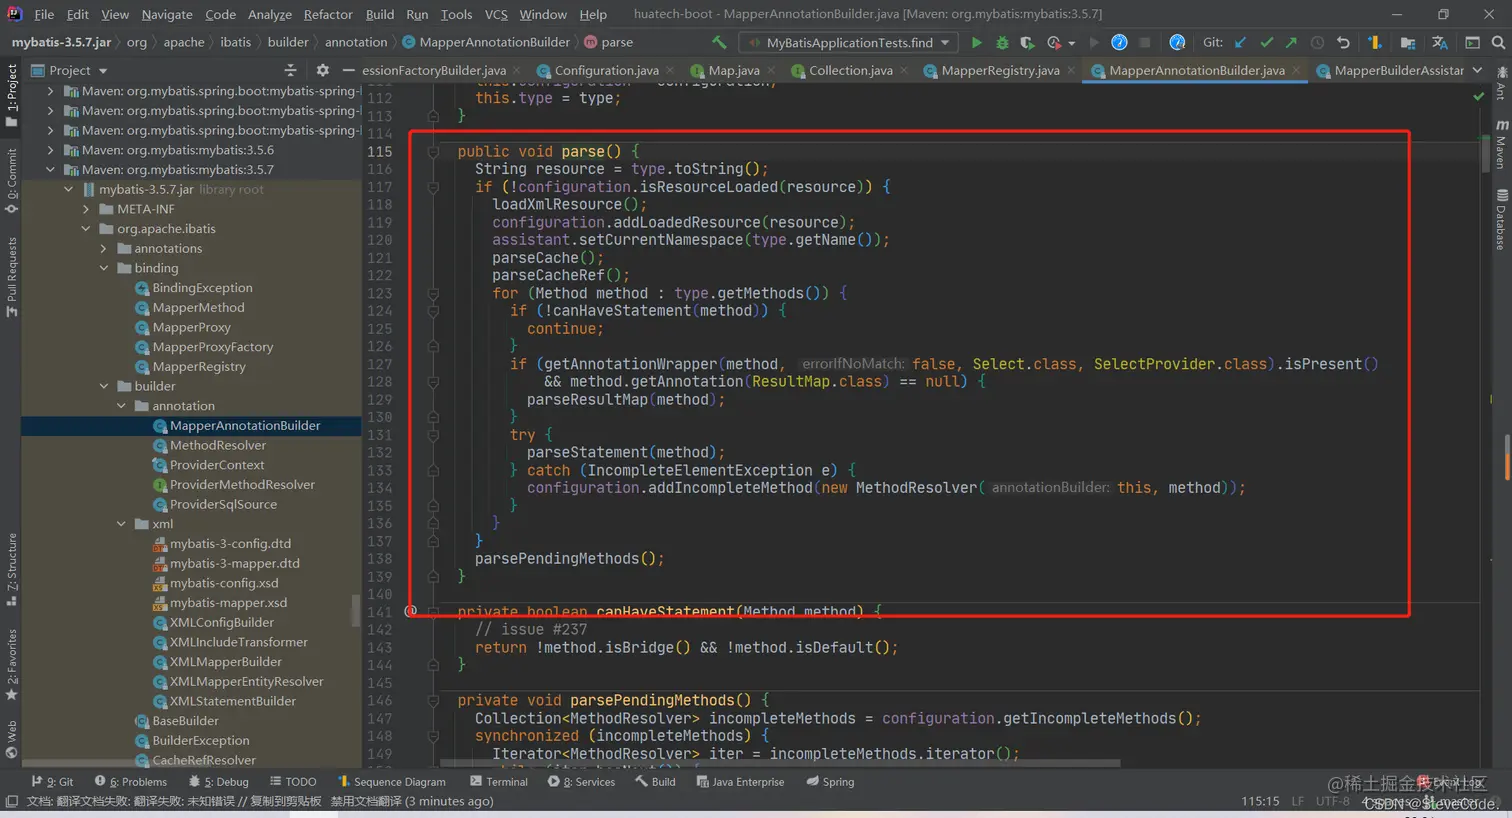Image resolution: width=1512 pixels, height=818 pixels.
Task: Click the 115:15 cursor position indicator
Action: (x=1260, y=801)
